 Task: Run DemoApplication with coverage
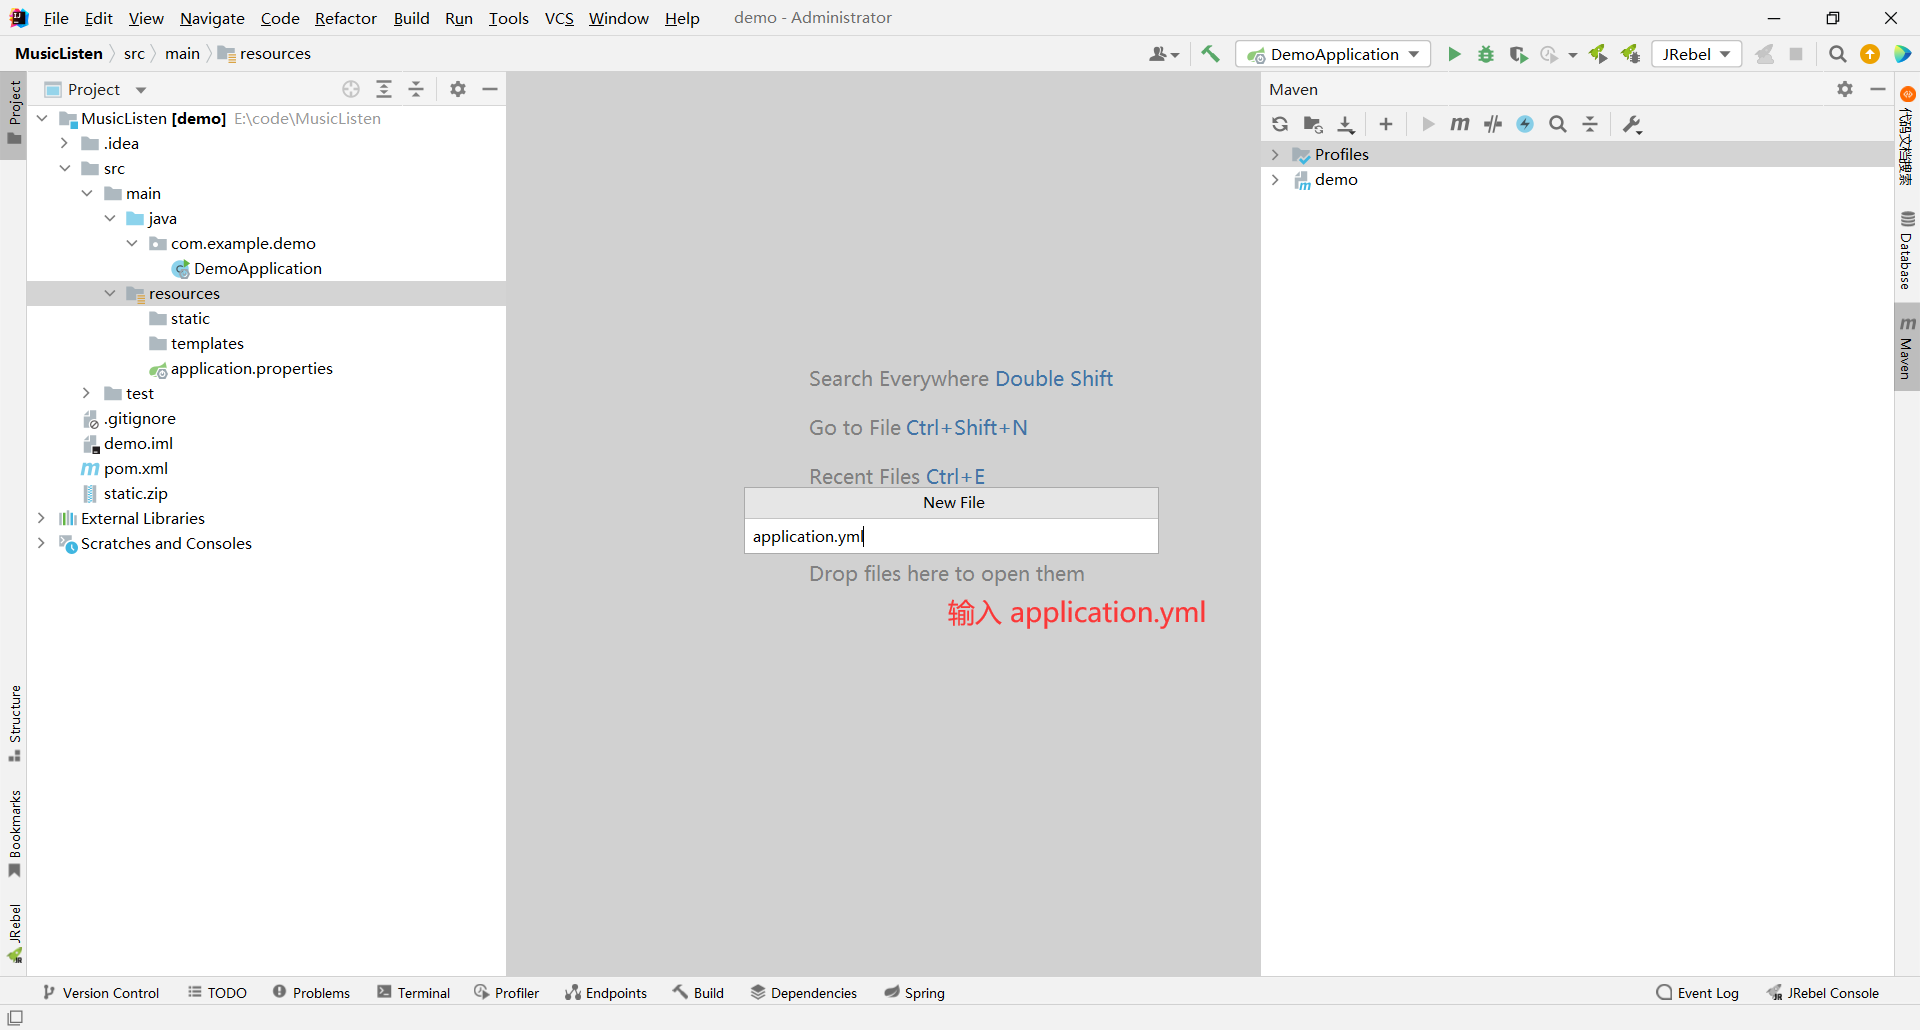[x=1518, y=54]
